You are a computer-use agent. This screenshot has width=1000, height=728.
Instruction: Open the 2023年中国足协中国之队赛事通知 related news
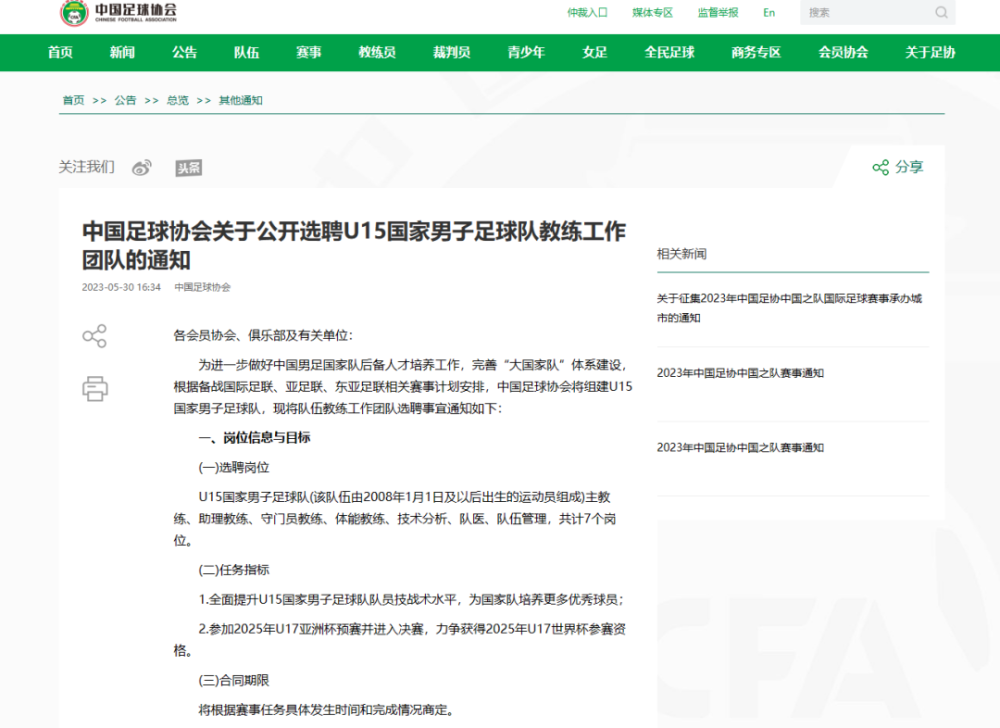click(x=739, y=372)
